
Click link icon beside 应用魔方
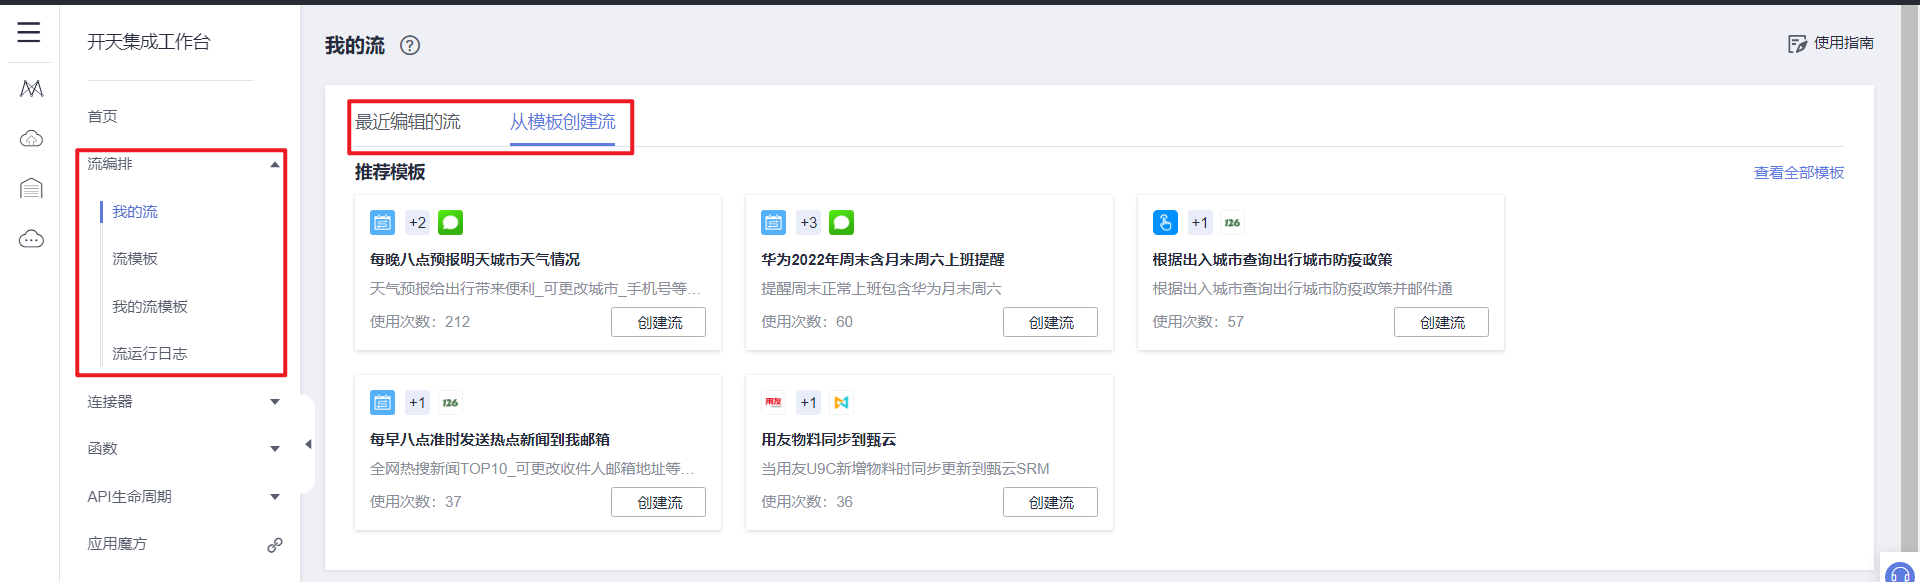275,545
